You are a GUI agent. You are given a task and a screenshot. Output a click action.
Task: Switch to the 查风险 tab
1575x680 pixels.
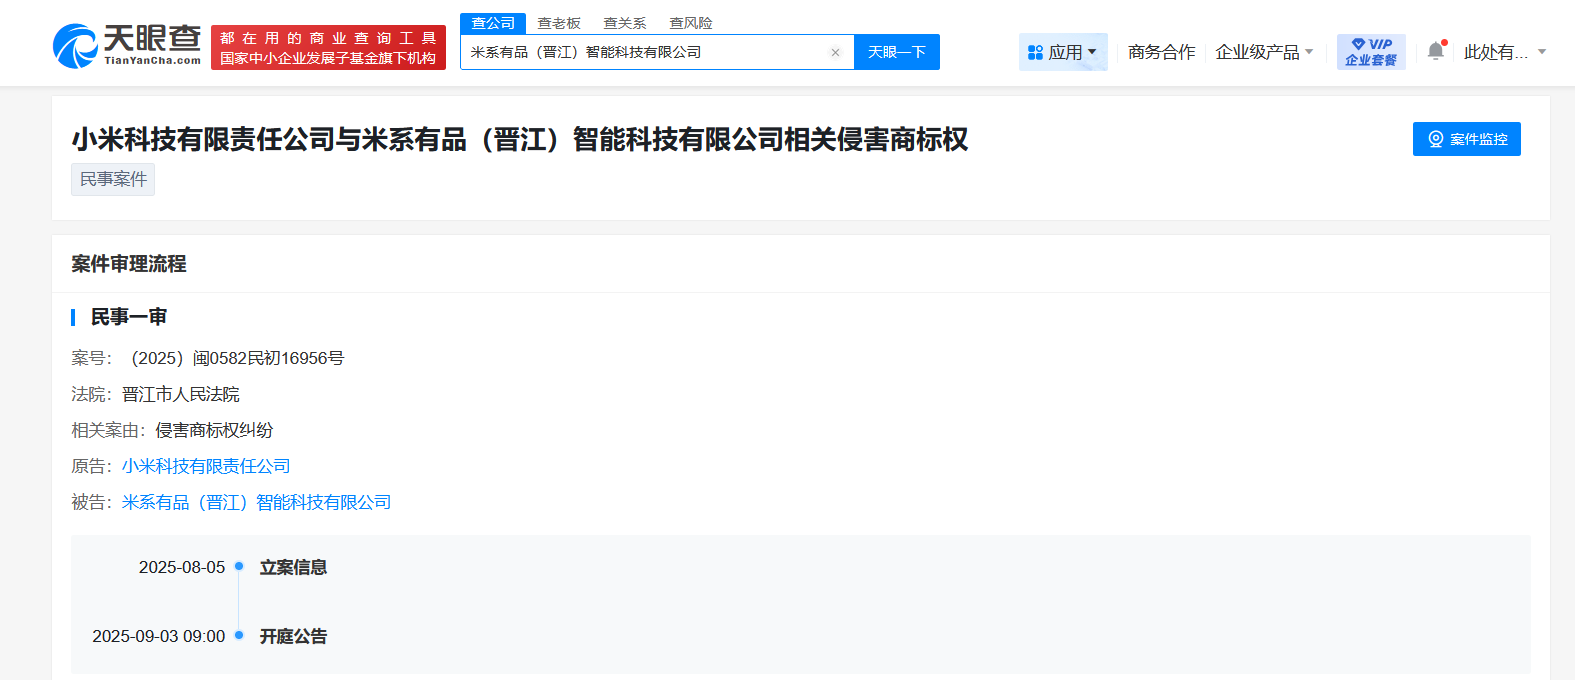coord(691,23)
